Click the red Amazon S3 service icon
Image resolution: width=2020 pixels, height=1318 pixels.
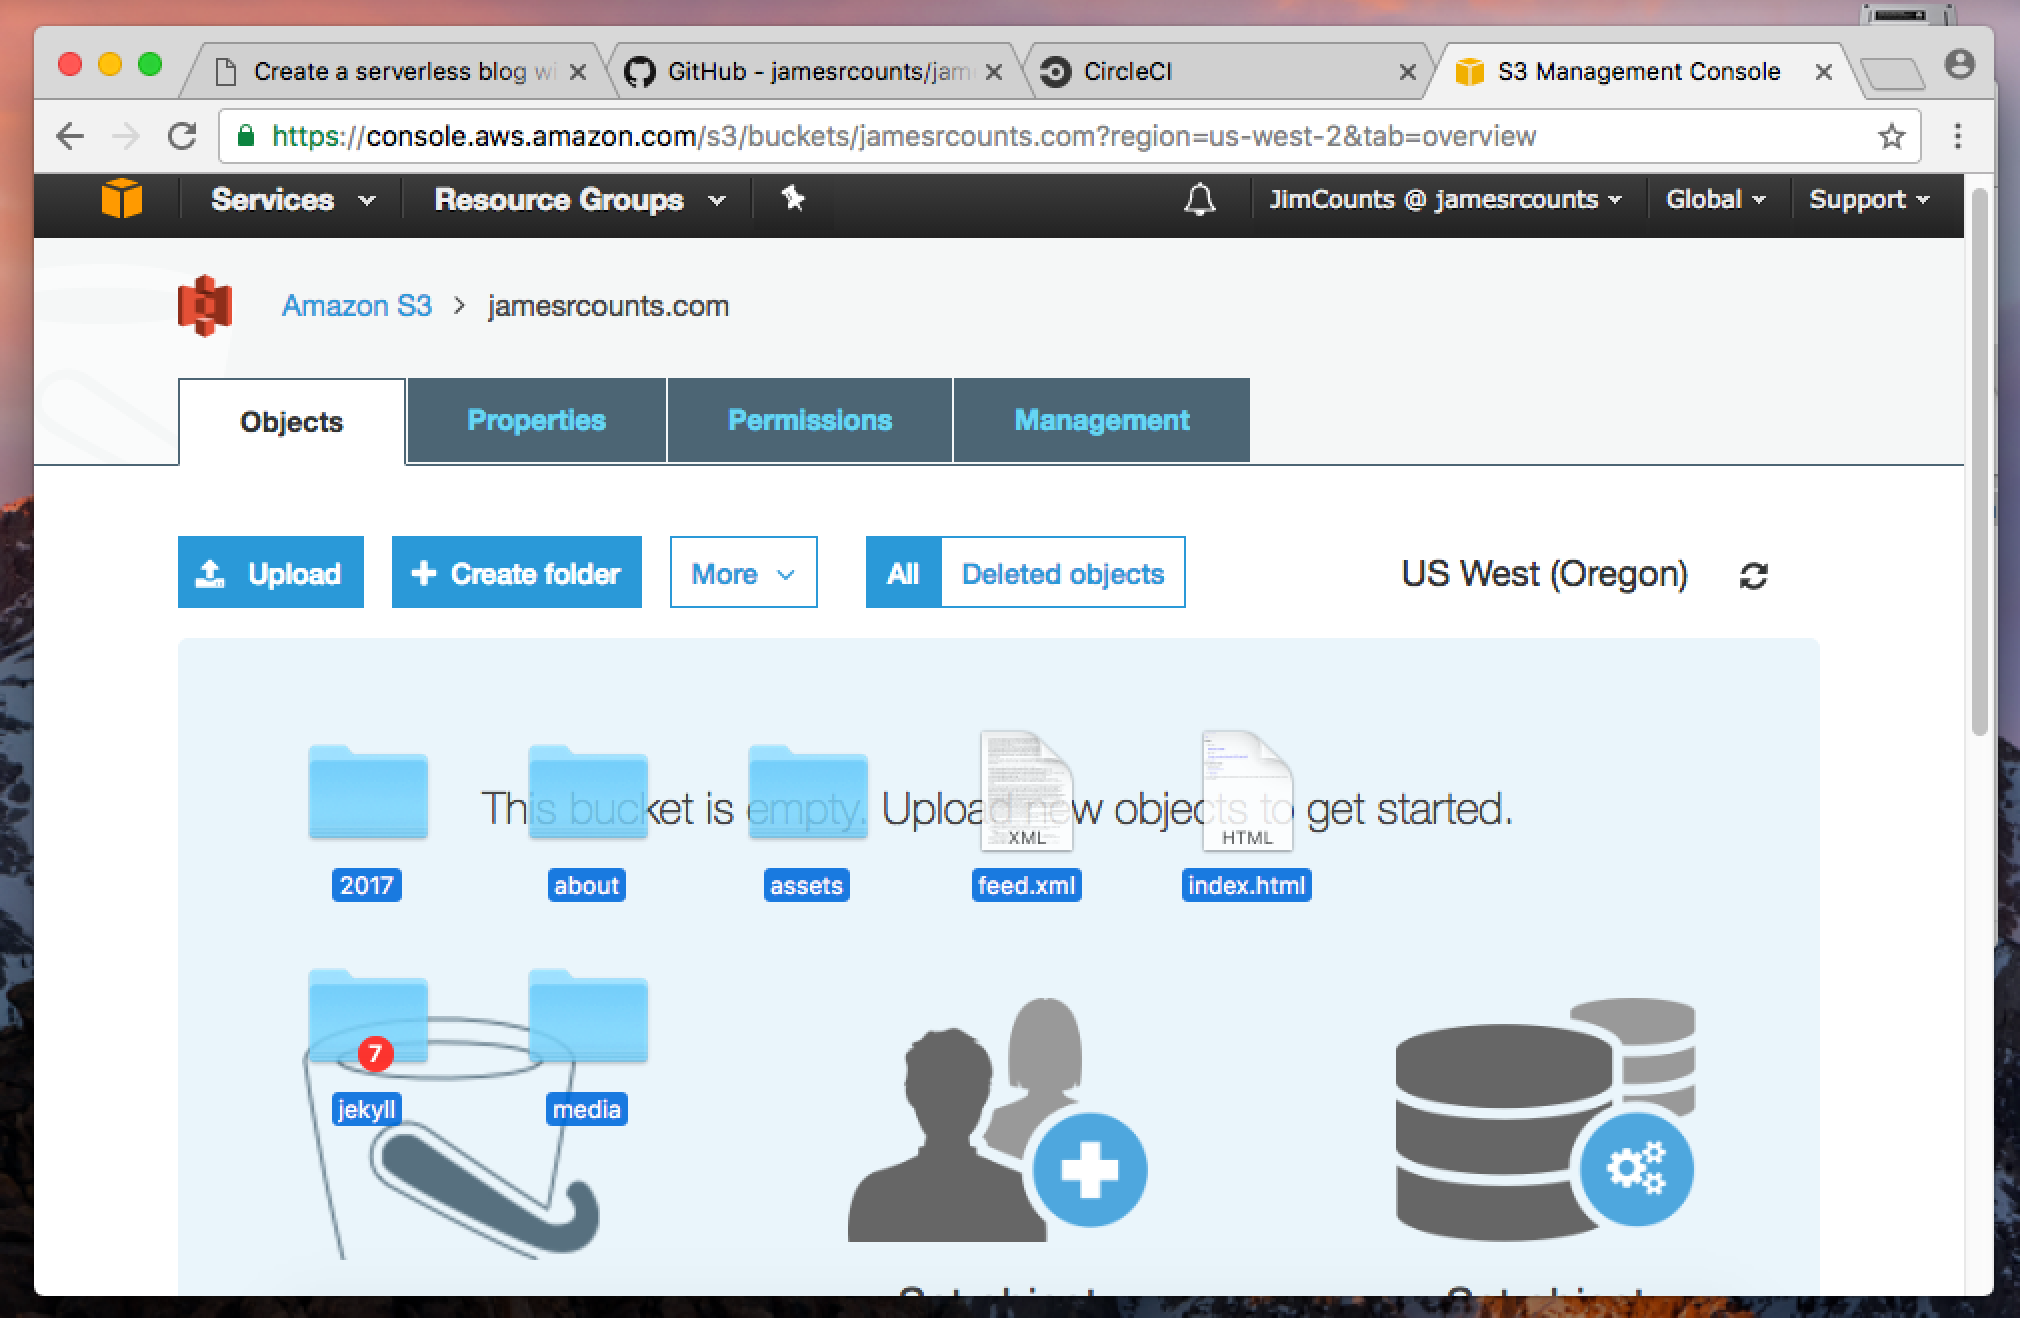(205, 305)
